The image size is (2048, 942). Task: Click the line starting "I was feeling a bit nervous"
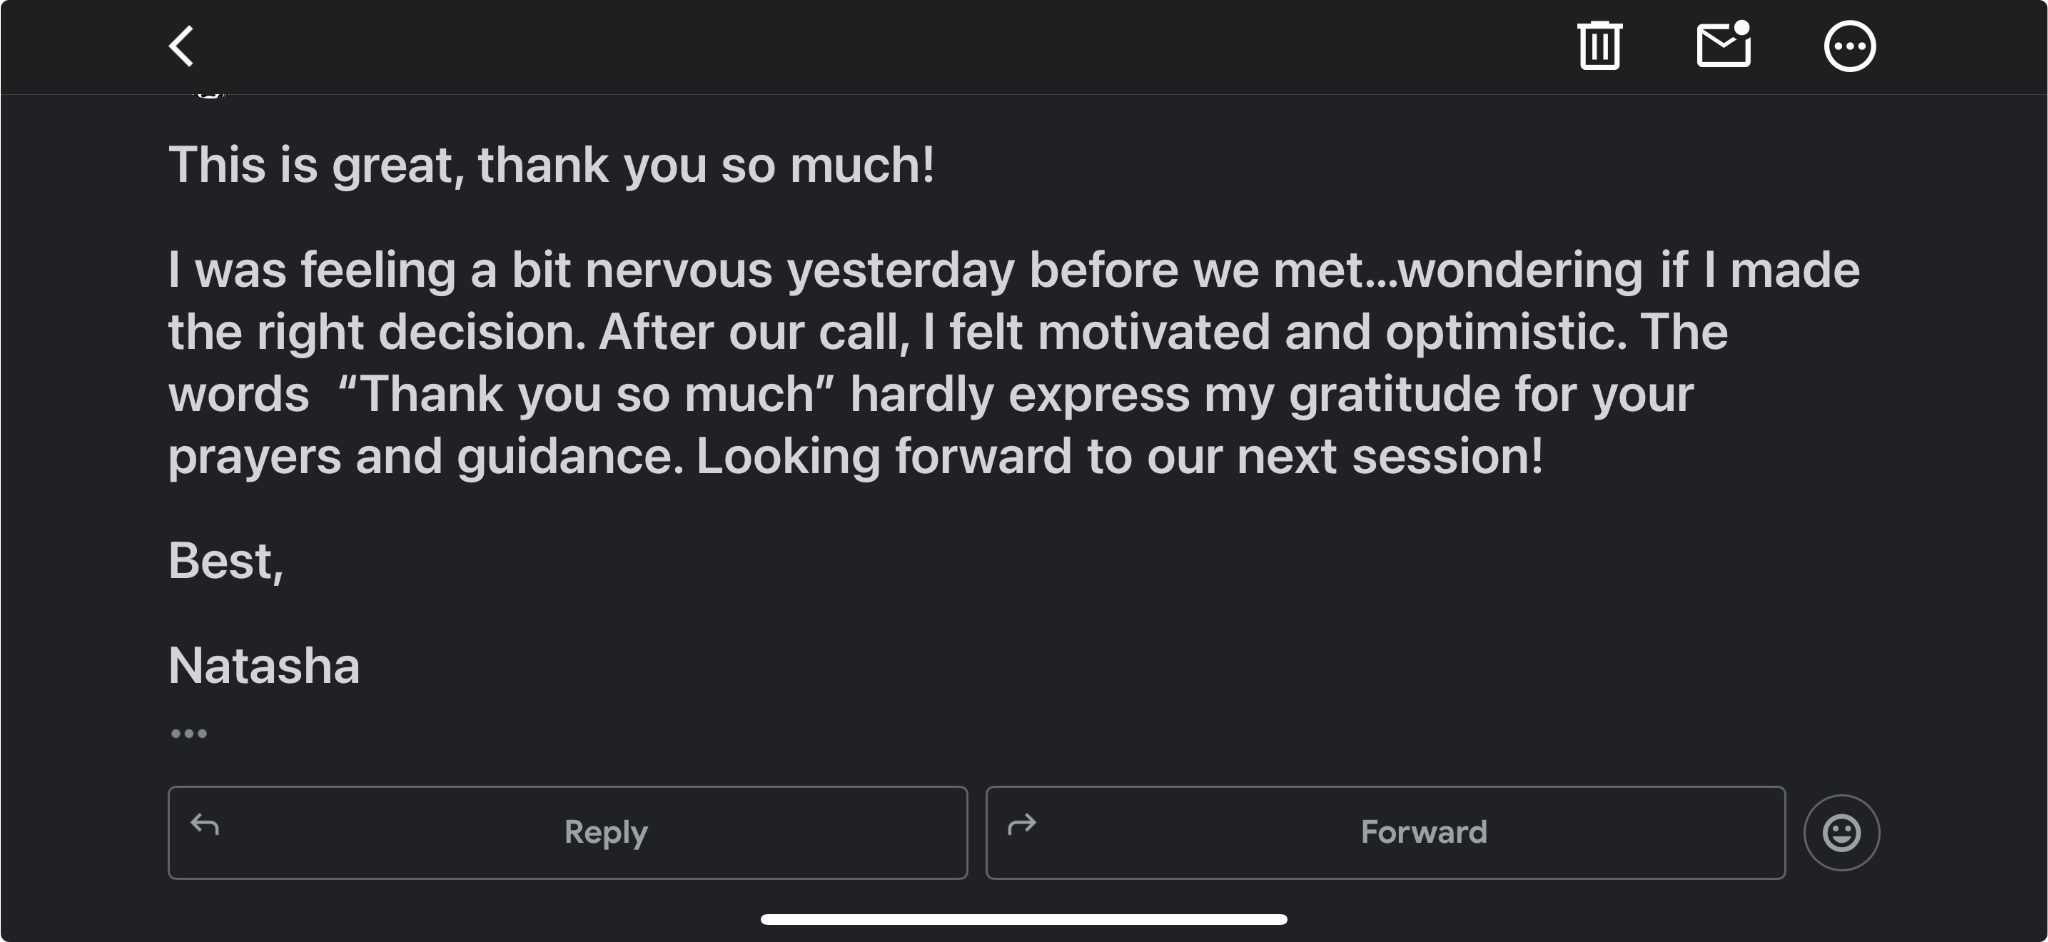click(590, 270)
